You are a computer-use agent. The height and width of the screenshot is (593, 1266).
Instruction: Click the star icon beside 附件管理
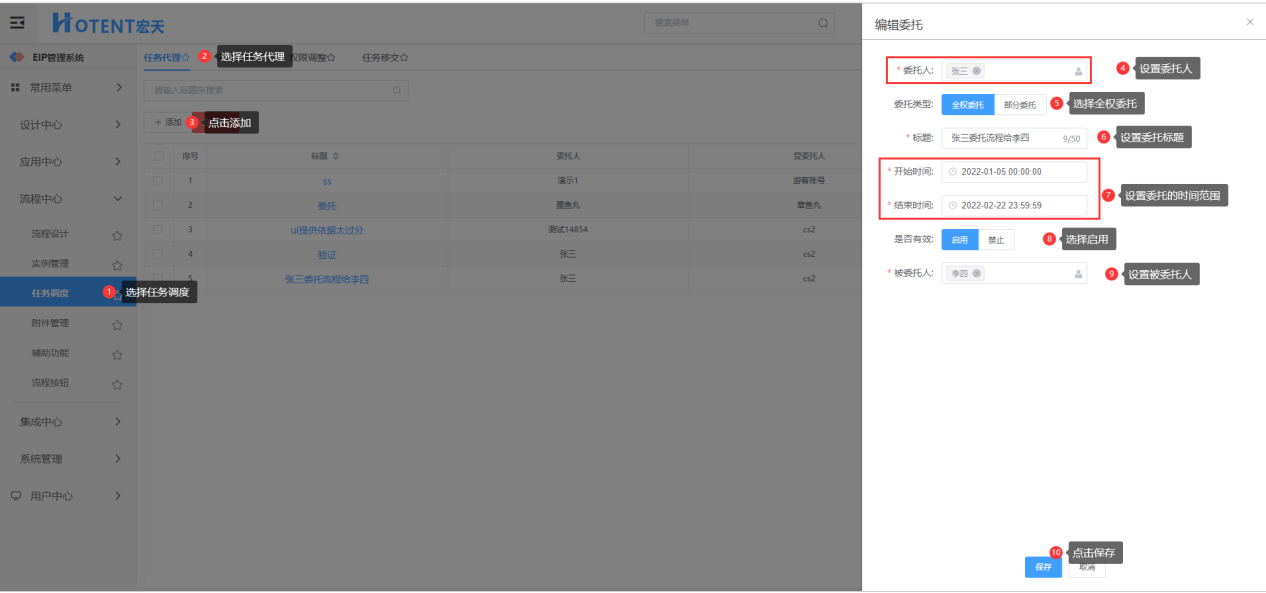pyautogui.click(x=117, y=324)
